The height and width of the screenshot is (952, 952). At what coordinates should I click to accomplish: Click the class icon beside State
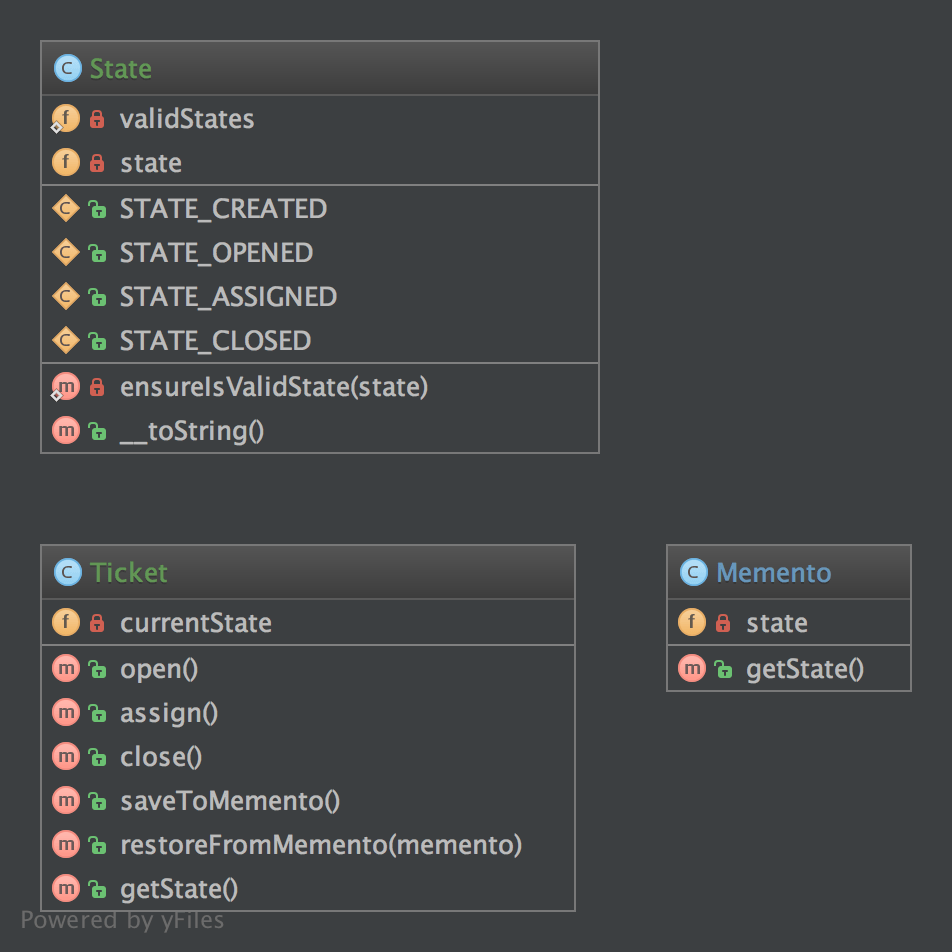(67, 69)
